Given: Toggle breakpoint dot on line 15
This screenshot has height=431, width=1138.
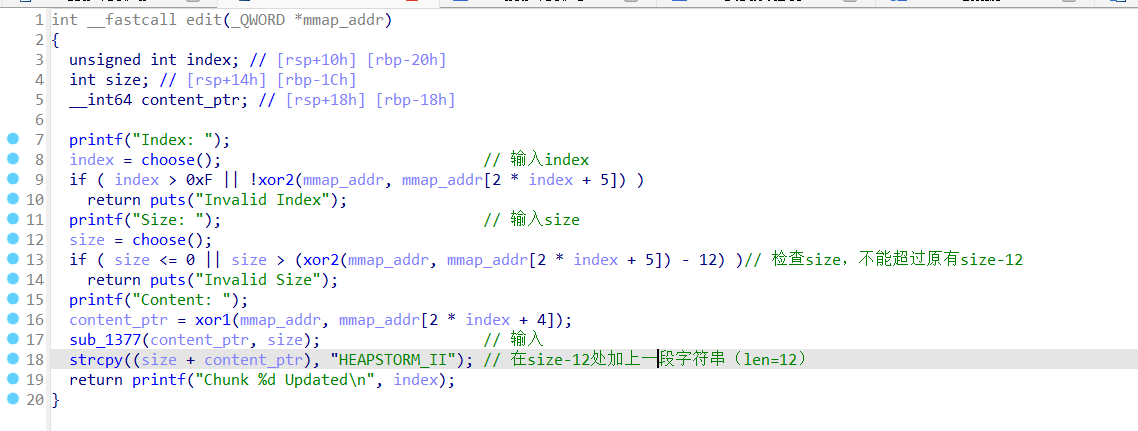Looking at the screenshot, I should point(12,300).
